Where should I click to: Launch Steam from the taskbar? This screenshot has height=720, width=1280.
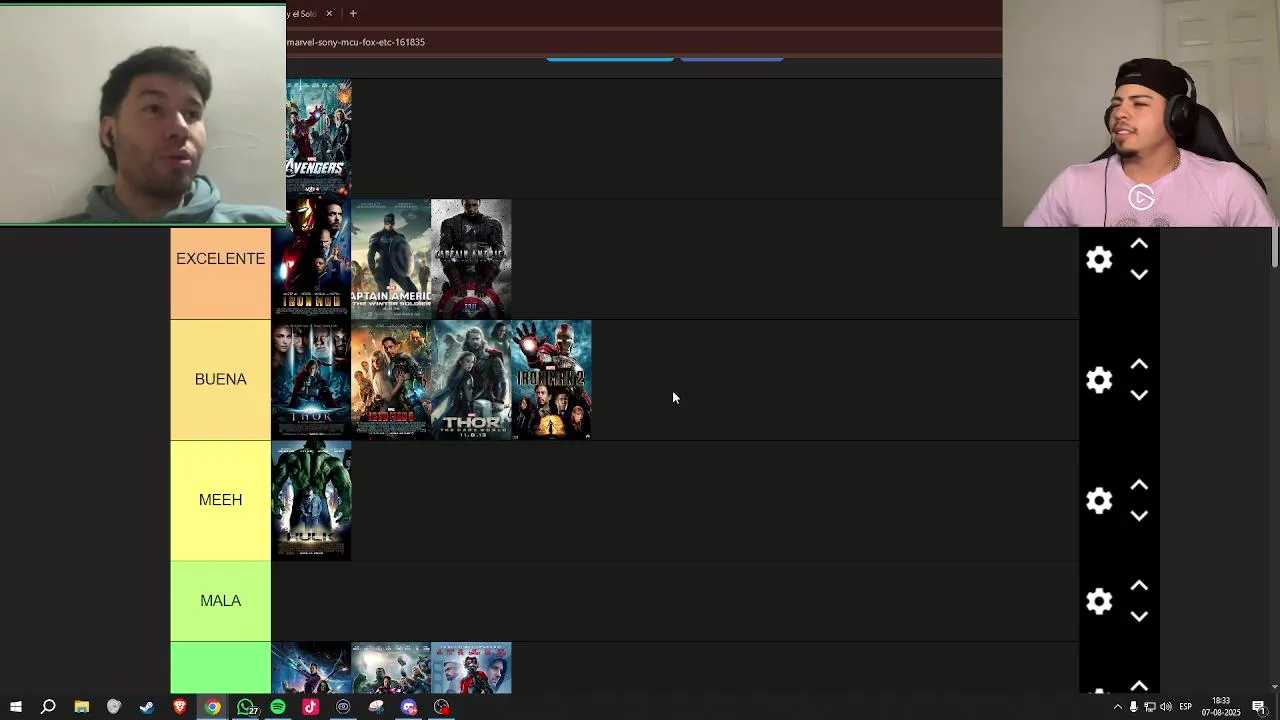coord(147,707)
